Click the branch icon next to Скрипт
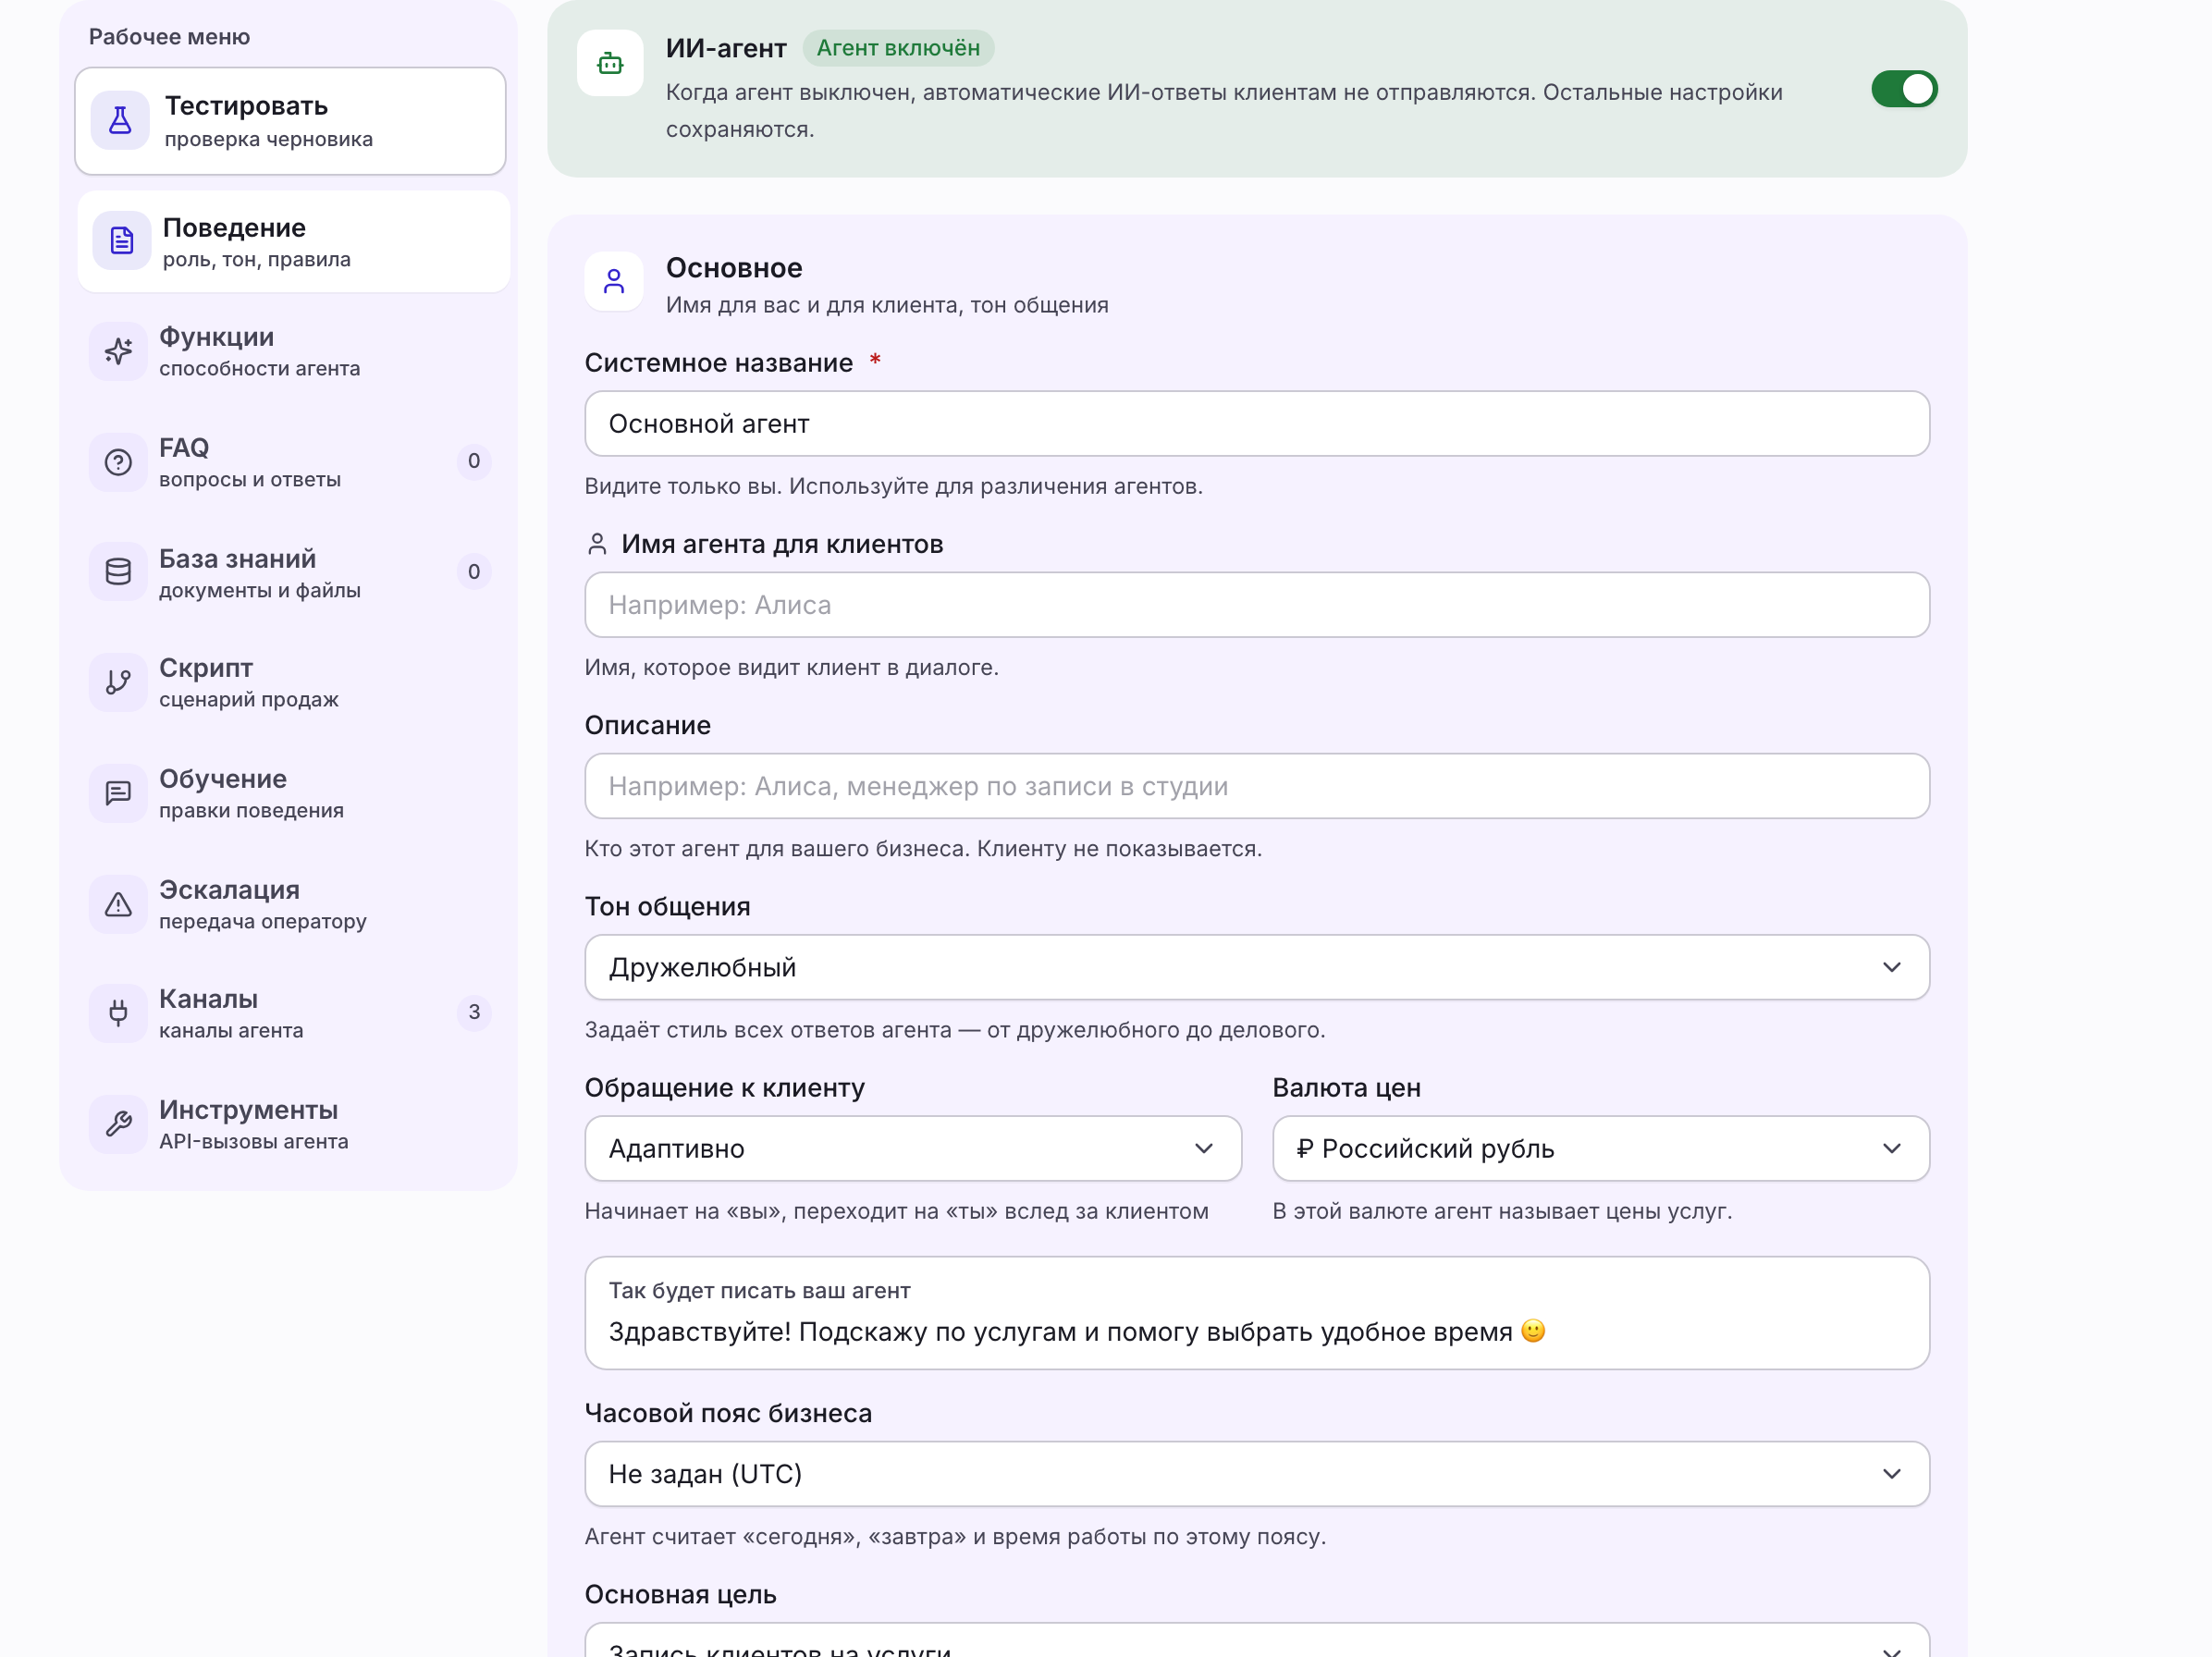Image resolution: width=2212 pixels, height=1657 pixels. coord(118,682)
